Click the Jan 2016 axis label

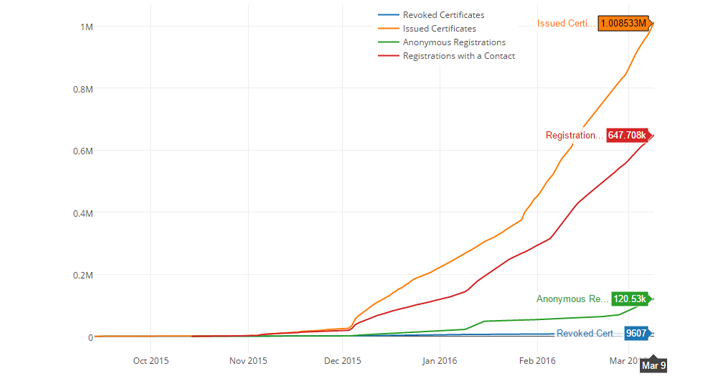point(440,361)
